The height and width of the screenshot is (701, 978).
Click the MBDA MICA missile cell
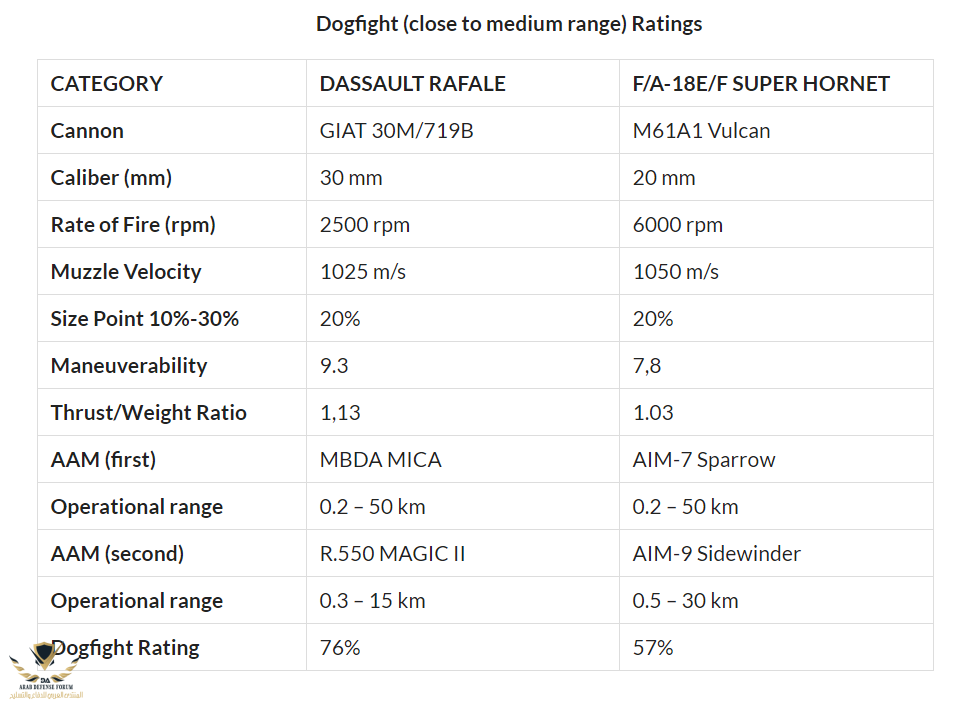point(381,460)
